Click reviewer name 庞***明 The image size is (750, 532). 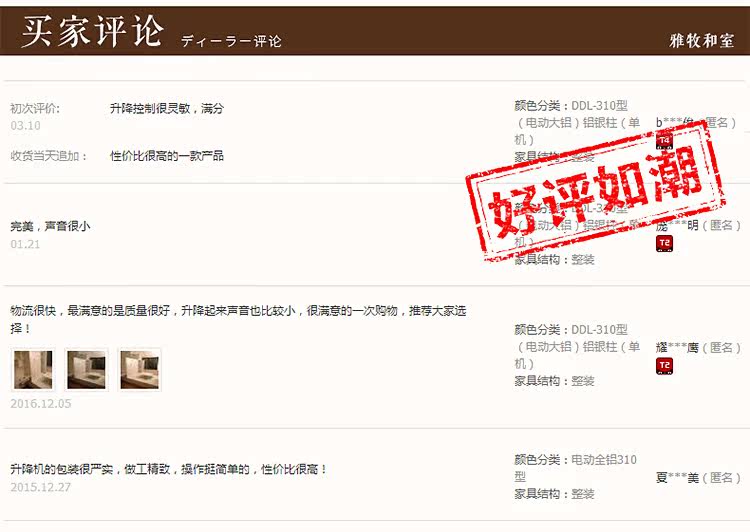coord(677,225)
